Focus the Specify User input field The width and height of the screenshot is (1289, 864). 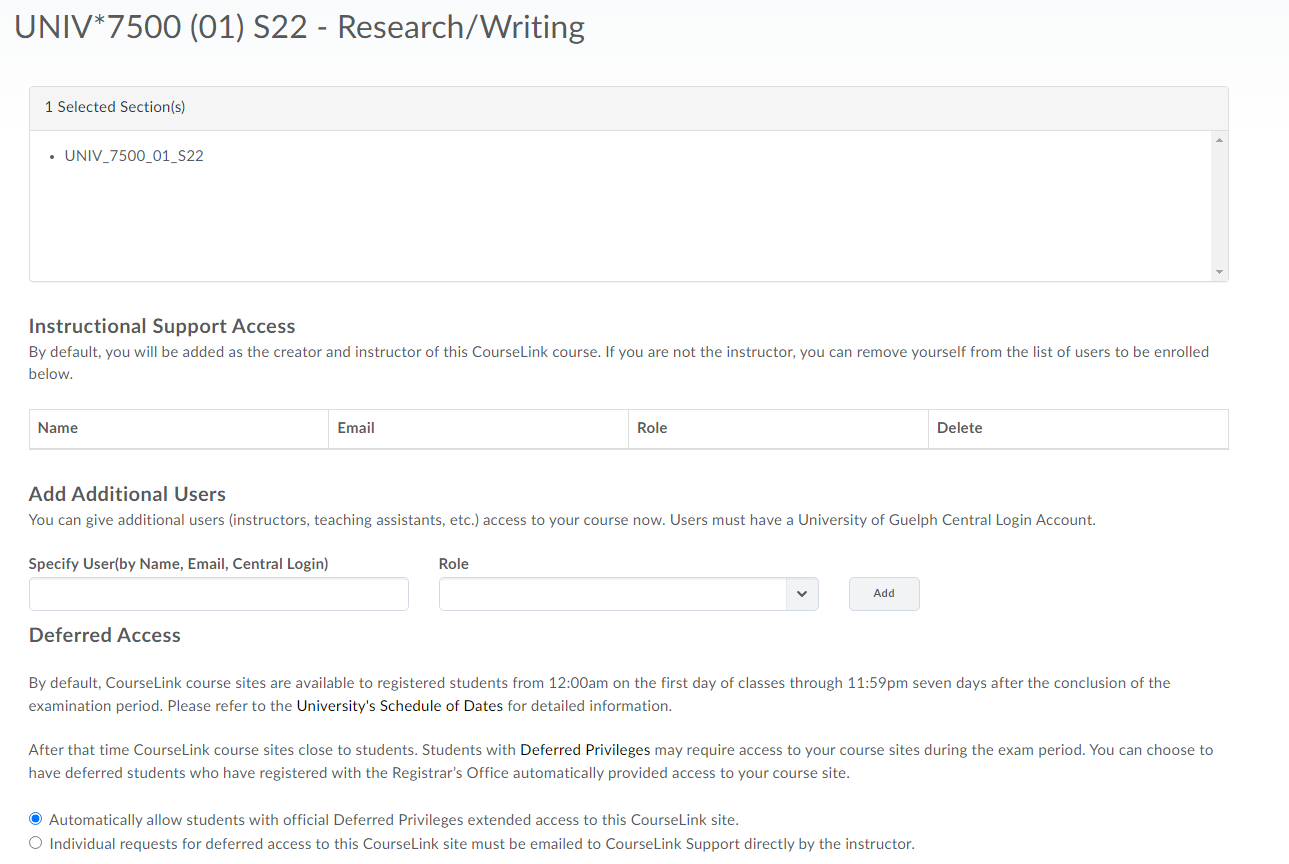pyautogui.click(x=219, y=594)
